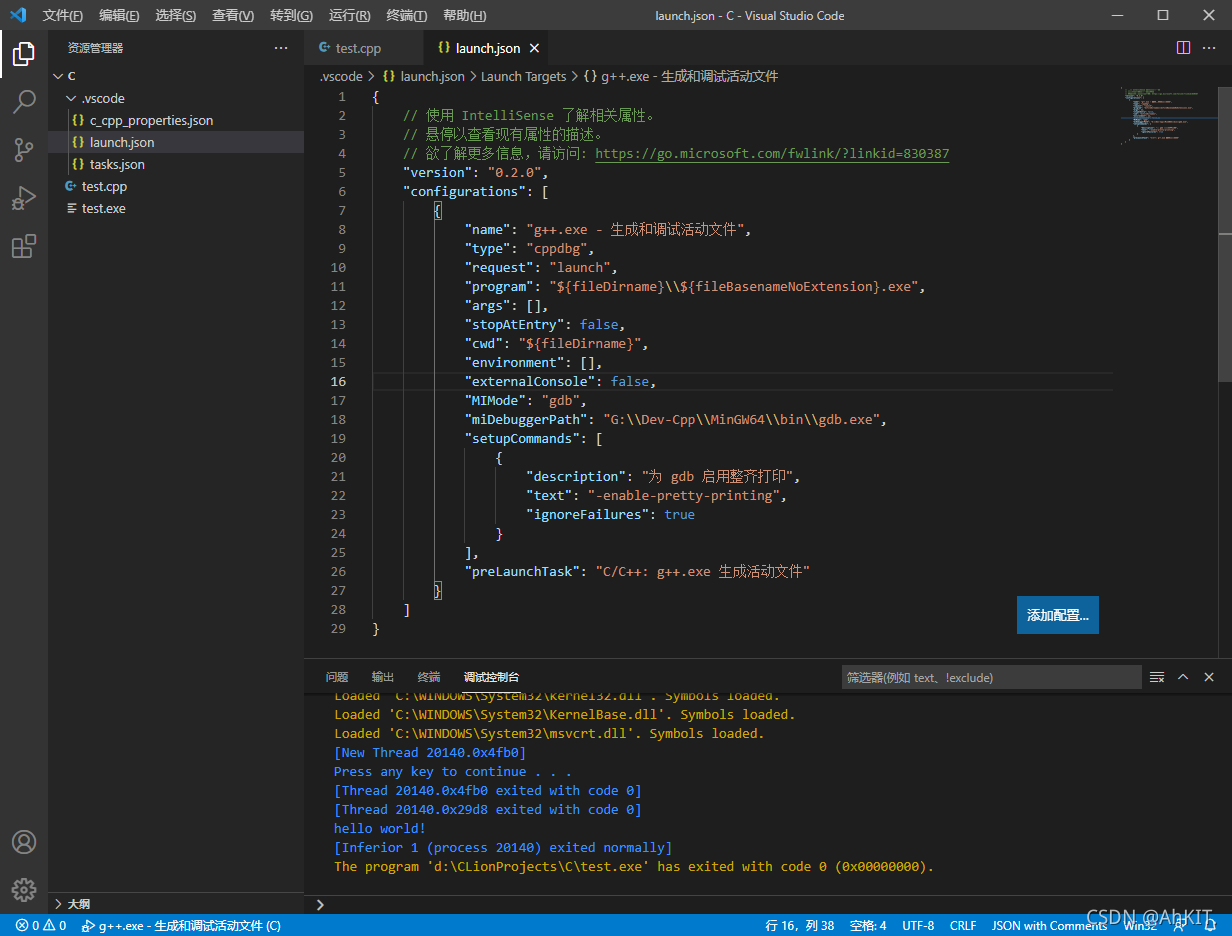Open the 运行(R) menu
This screenshot has width=1232, height=936.
(x=349, y=15)
